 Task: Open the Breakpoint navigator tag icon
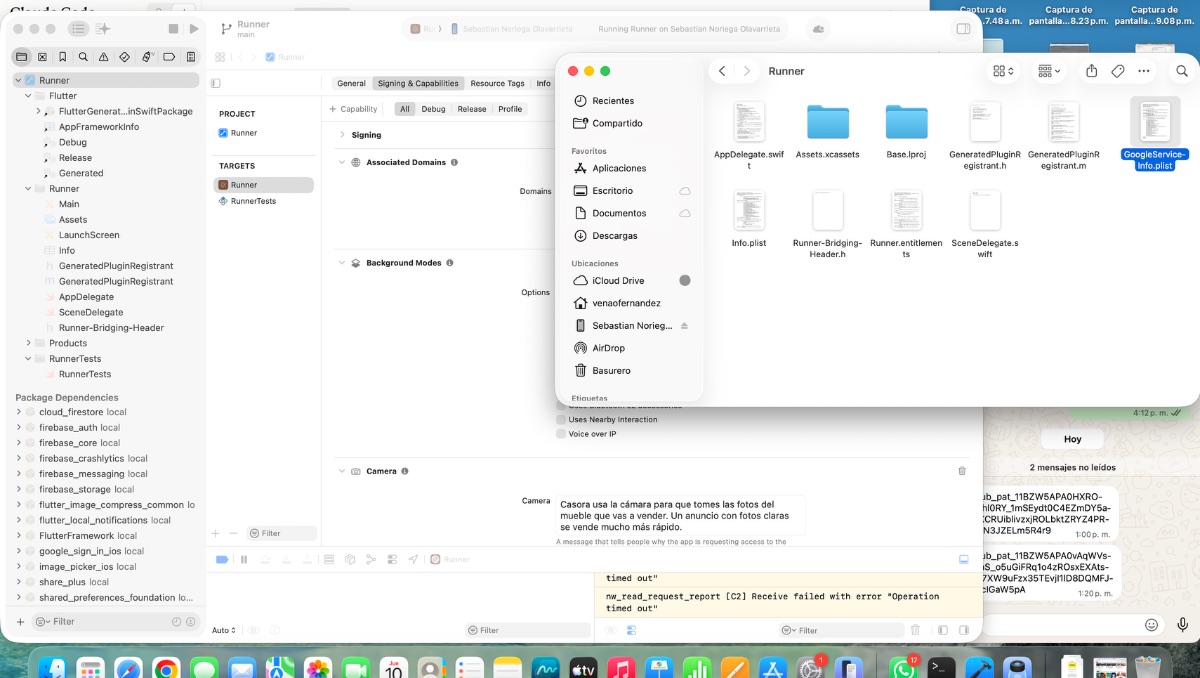coord(169,57)
